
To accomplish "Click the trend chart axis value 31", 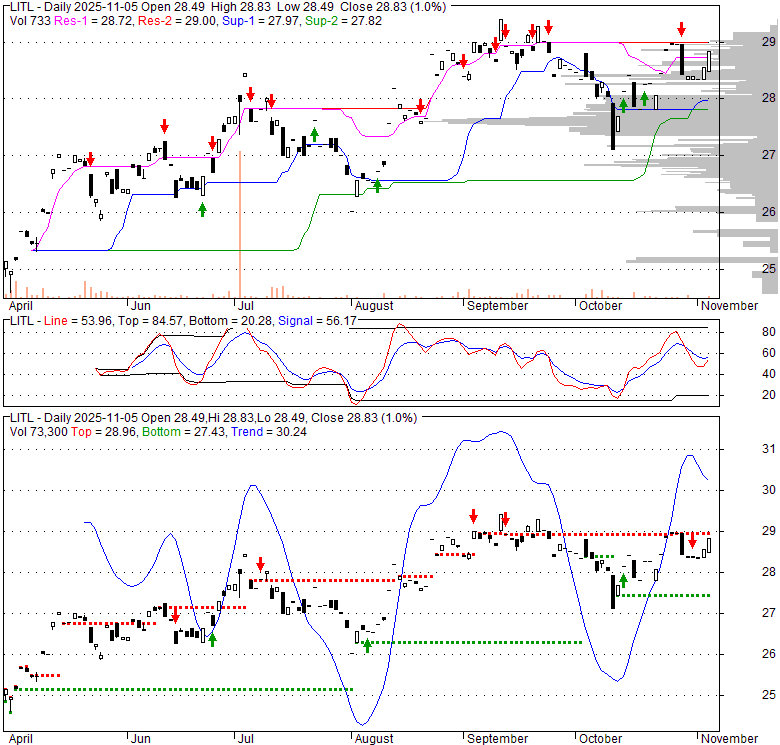I will click(x=769, y=449).
